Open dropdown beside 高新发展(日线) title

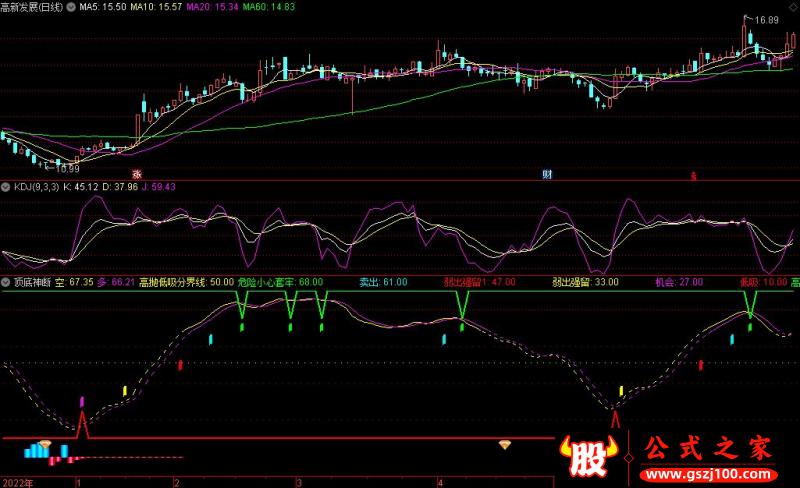(x=71, y=7)
